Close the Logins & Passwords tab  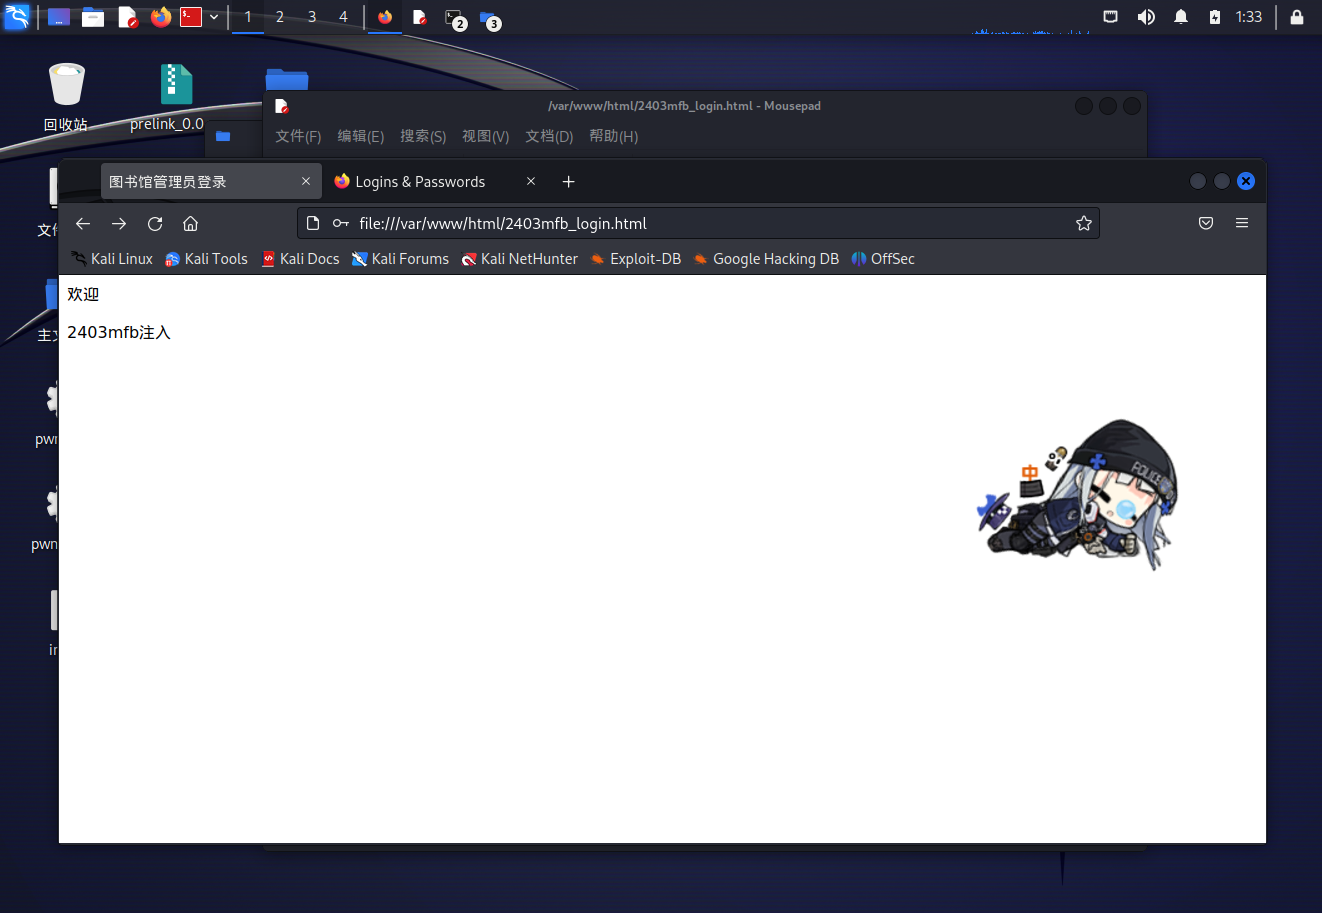pyautogui.click(x=531, y=181)
